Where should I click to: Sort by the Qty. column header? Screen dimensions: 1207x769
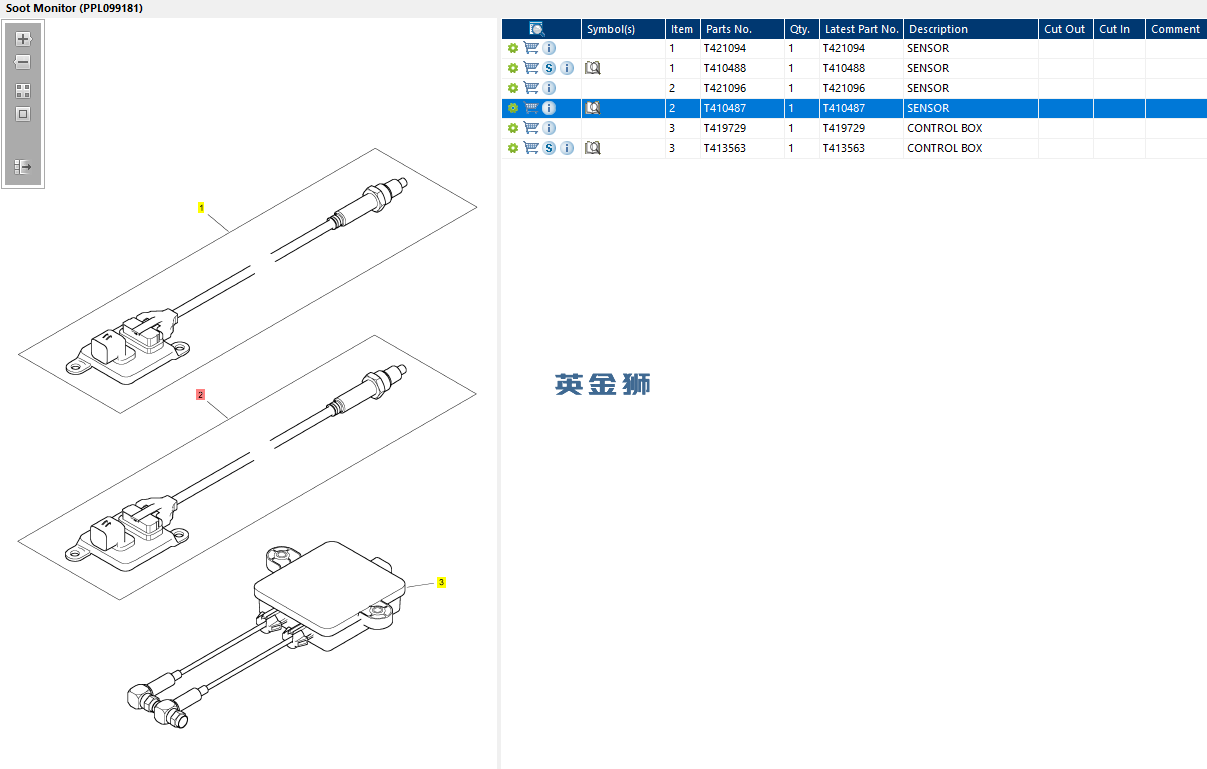801,29
